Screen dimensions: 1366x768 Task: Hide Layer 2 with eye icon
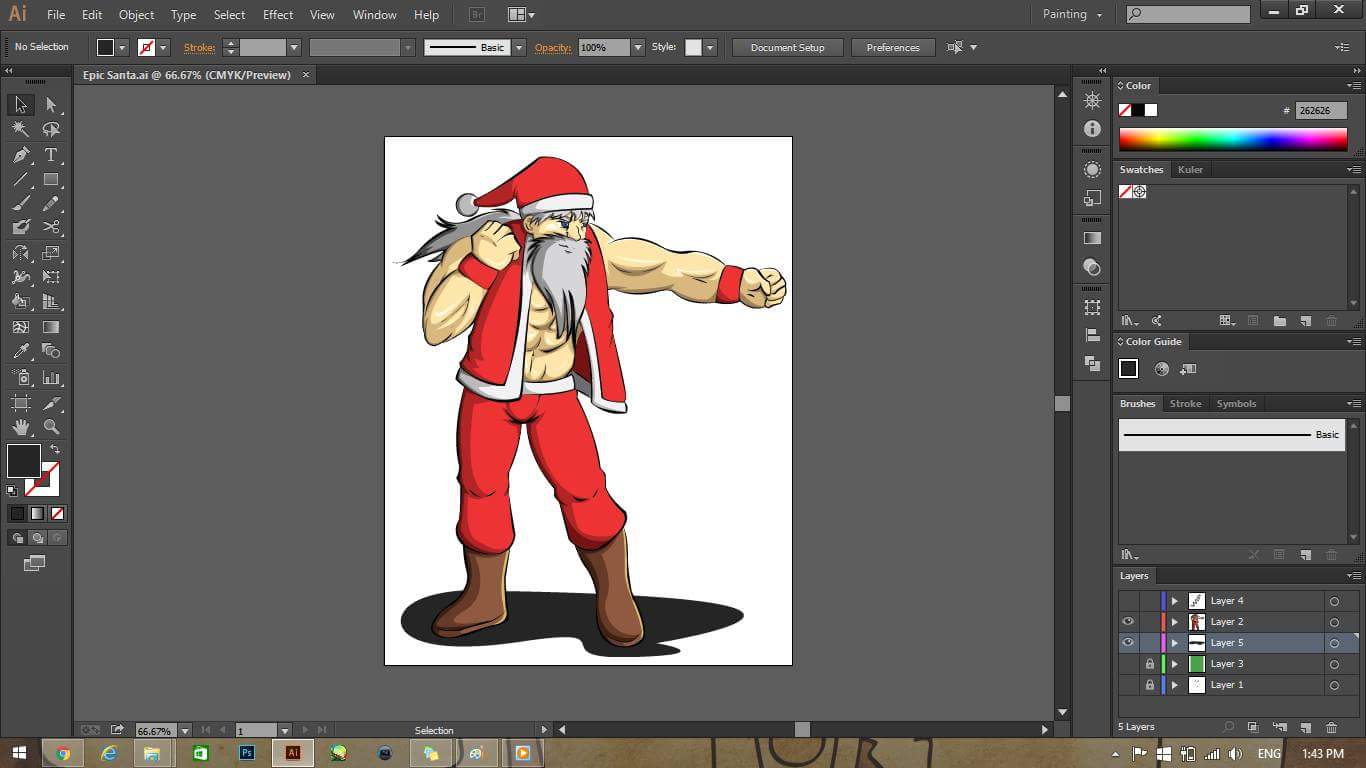pos(1128,622)
